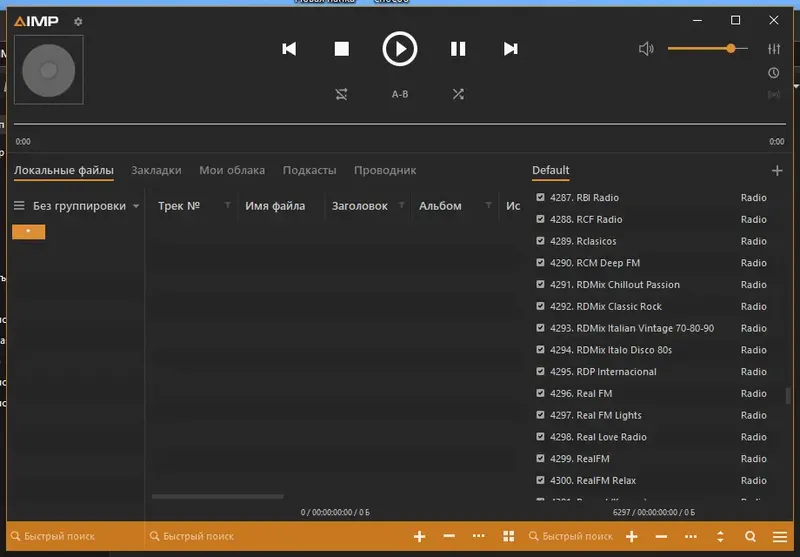Image resolution: width=800 pixels, height=557 pixels.
Task: Switch to Локальные файлы tab
Action: 64,170
